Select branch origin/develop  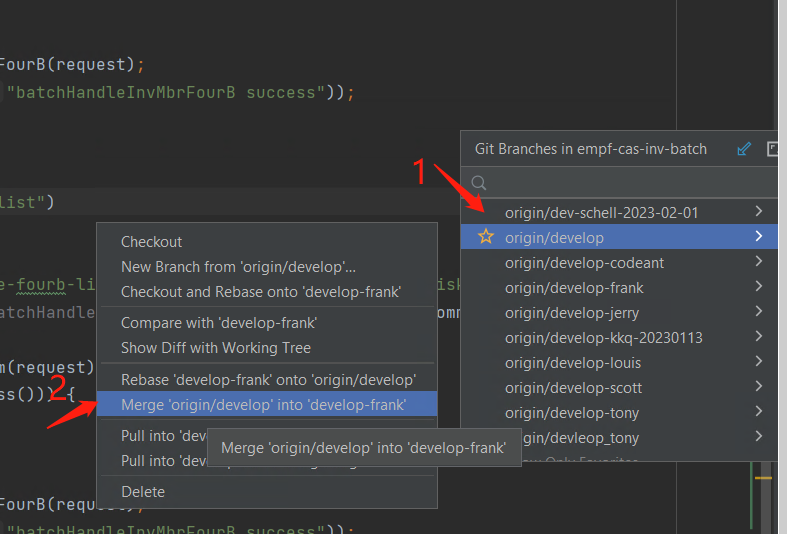pos(619,237)
